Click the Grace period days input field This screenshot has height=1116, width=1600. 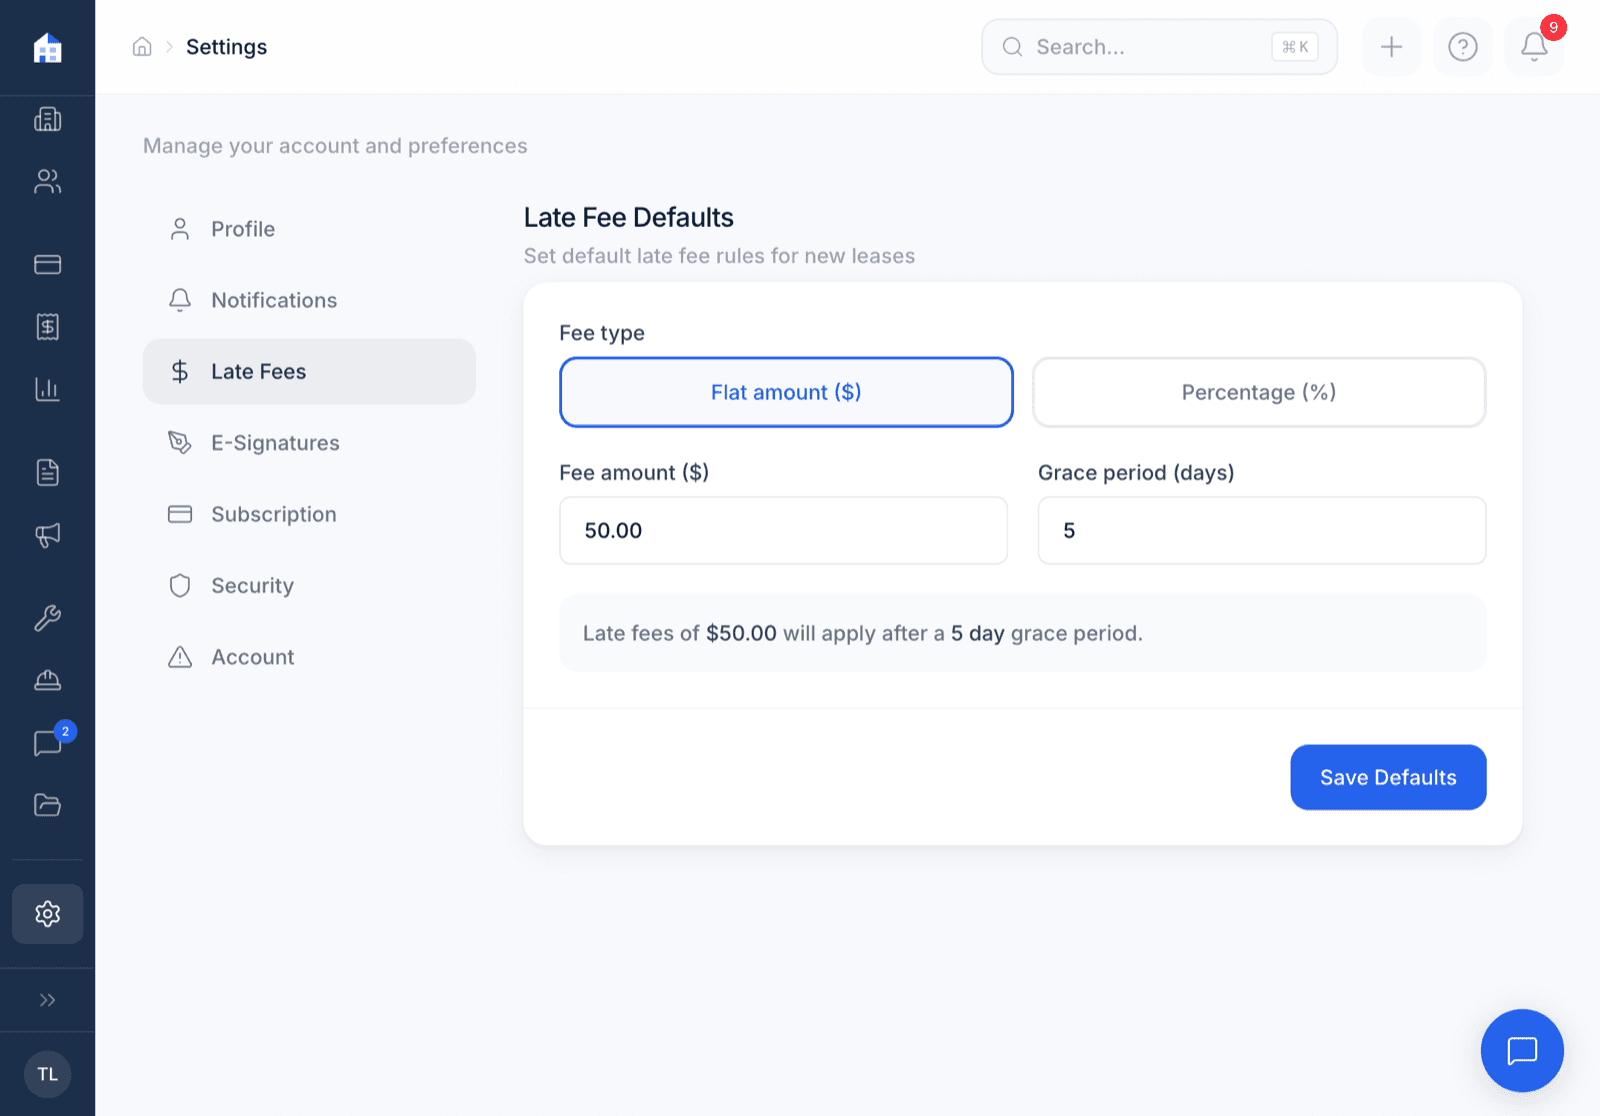(x=1261, y=530)
